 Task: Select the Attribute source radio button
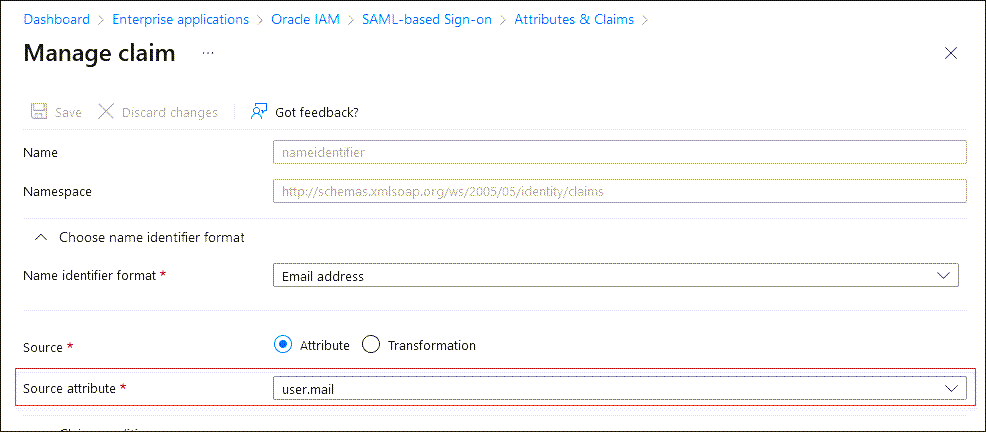tap(283, 345)
